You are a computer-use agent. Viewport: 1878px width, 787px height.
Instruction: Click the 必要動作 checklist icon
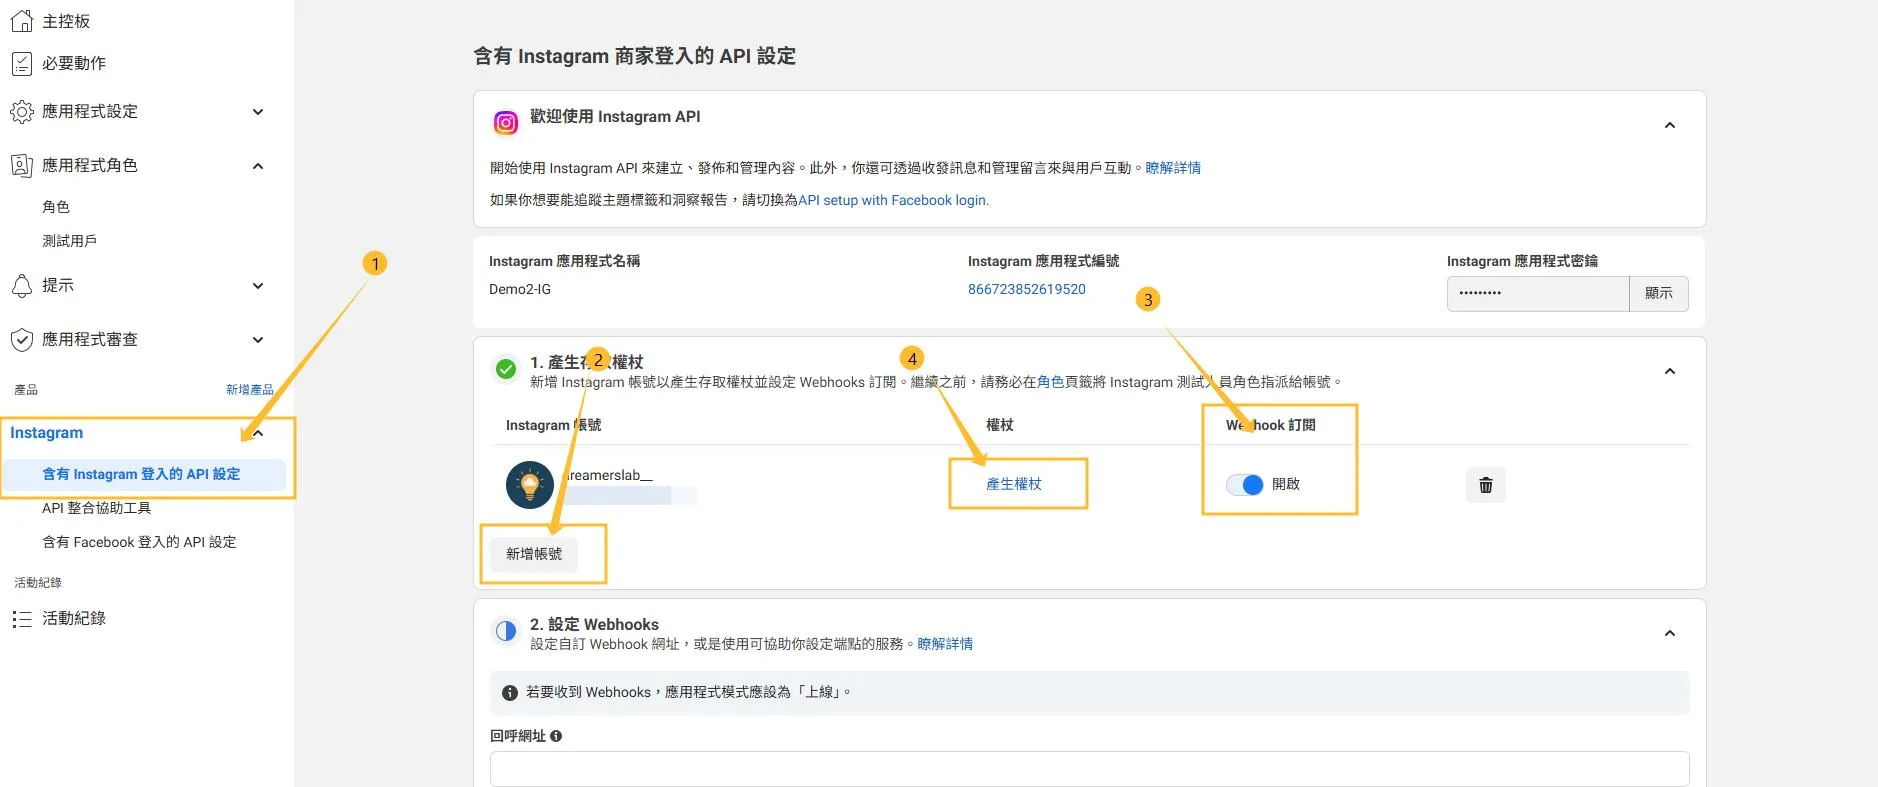21,64
